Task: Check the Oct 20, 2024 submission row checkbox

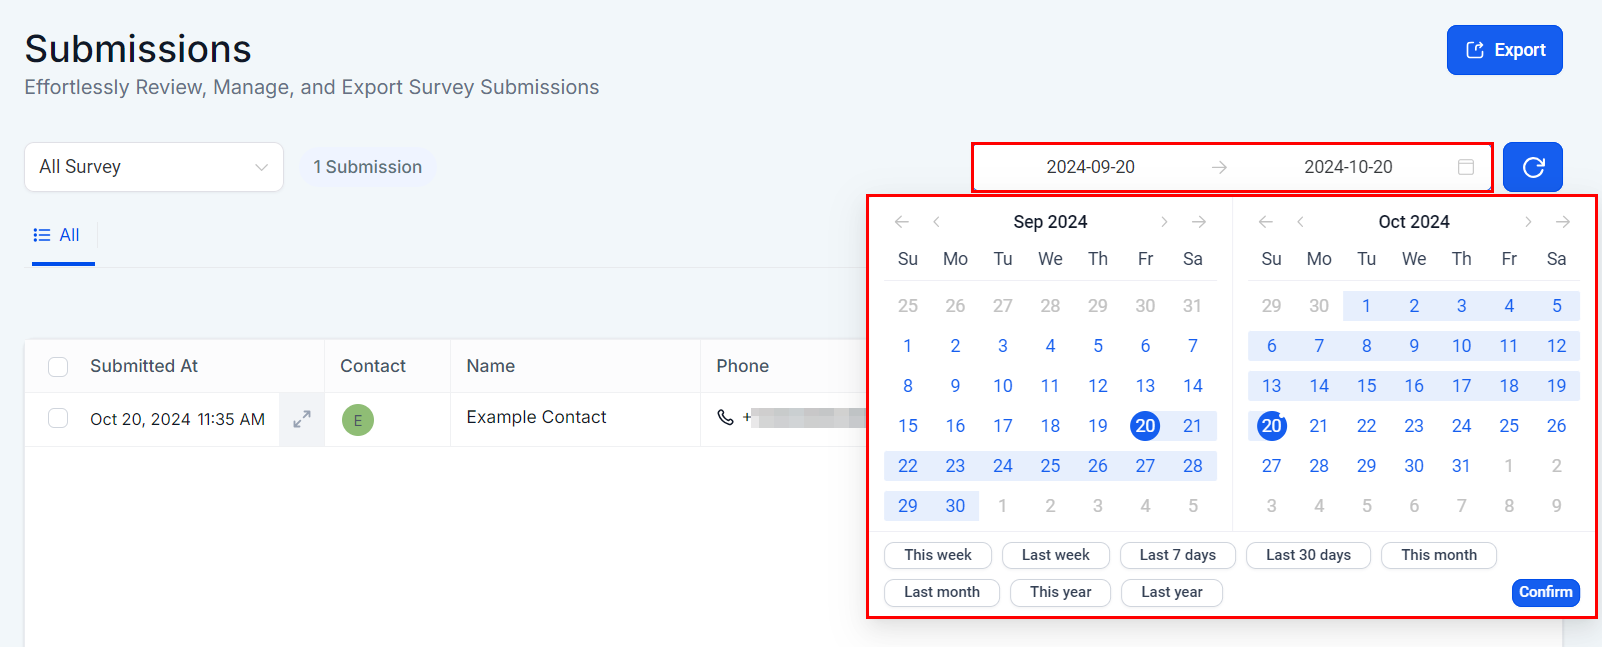Action: point(59,418)
